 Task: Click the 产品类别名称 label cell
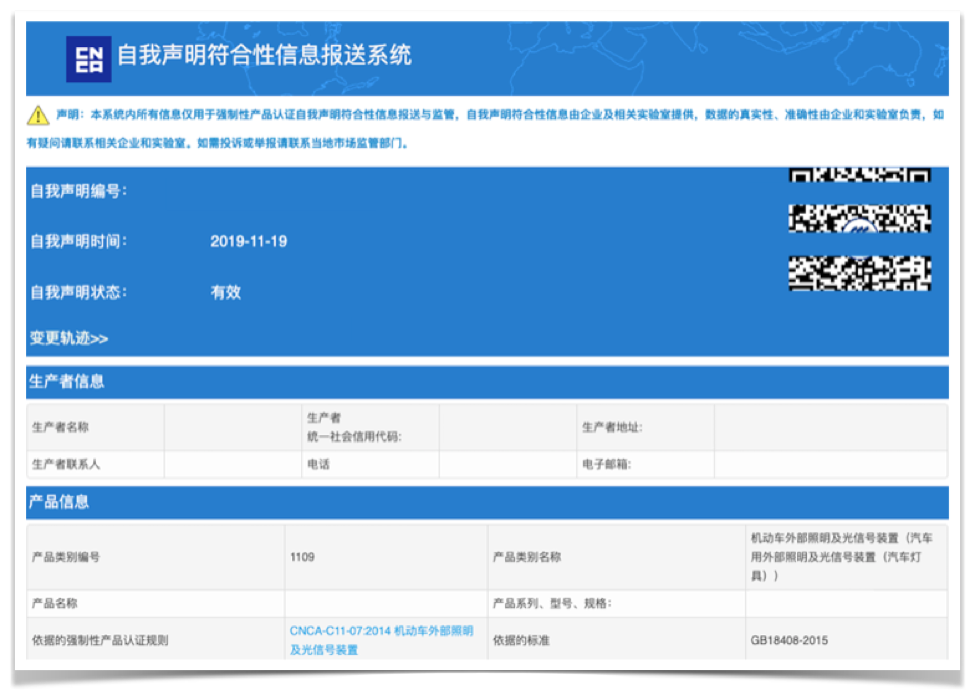tap(616, 557)
